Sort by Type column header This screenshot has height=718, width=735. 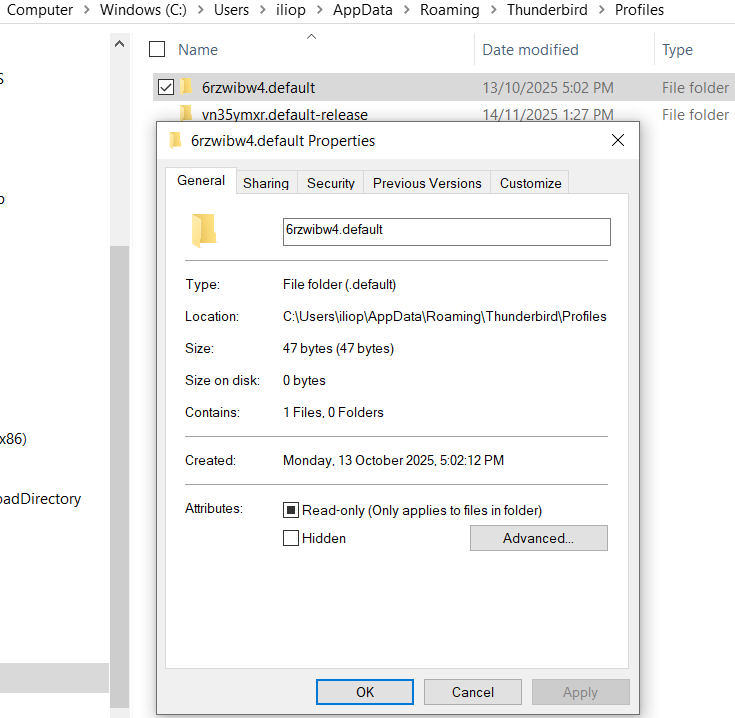(677, 50)
